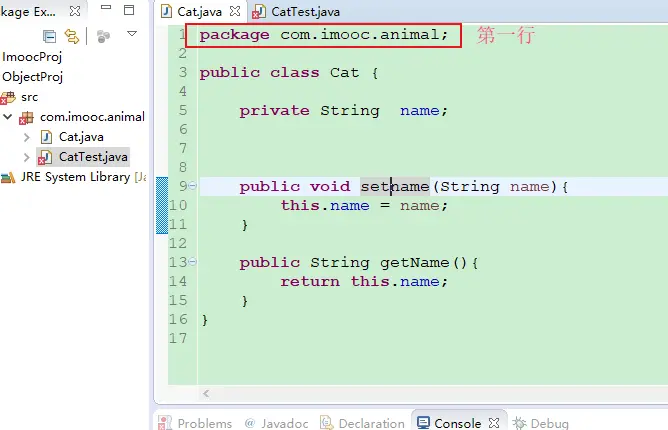Click 'public class Cat {' line
668x430 pixels.
[x=289, y=72]
